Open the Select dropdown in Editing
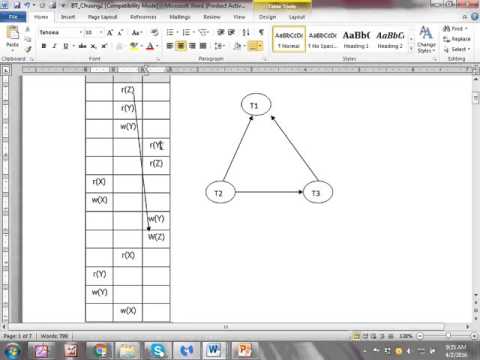Viewport: 480px width, 360px height. [456, 49]
